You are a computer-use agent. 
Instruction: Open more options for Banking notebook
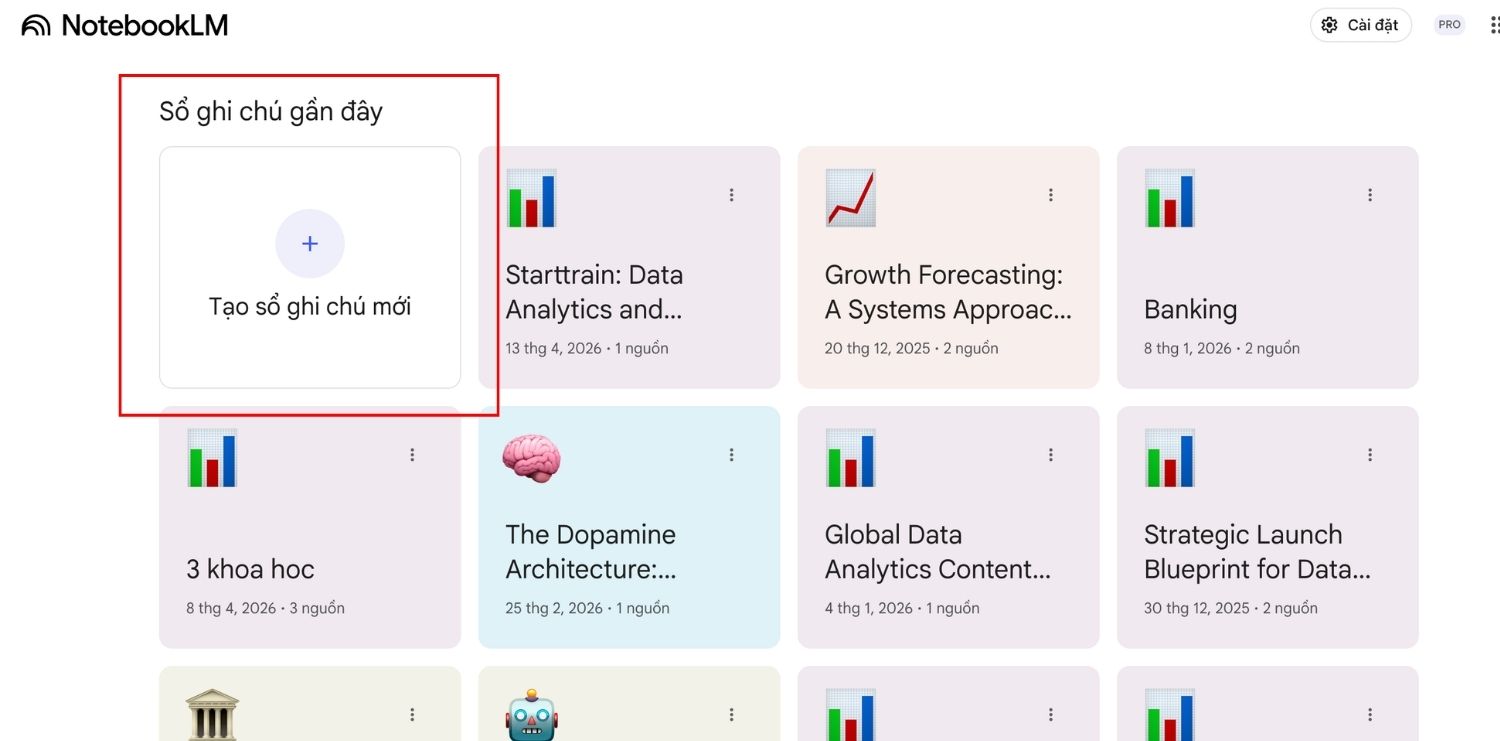[x=1370, y=196]
